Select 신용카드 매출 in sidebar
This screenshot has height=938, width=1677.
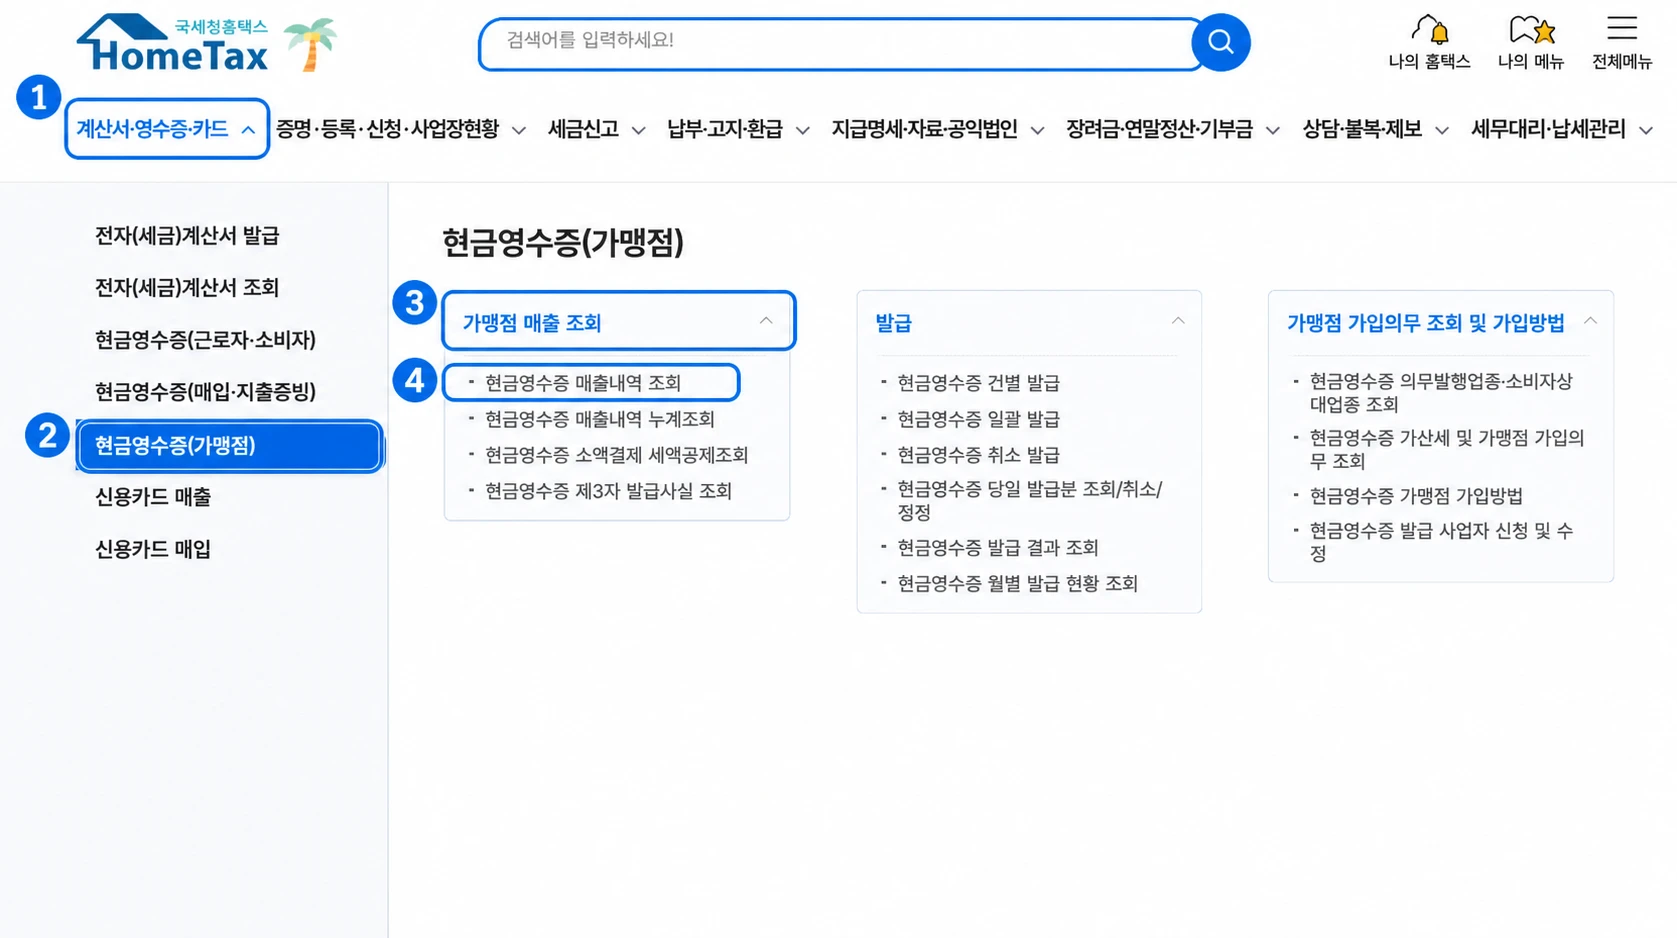pos(153,497)
